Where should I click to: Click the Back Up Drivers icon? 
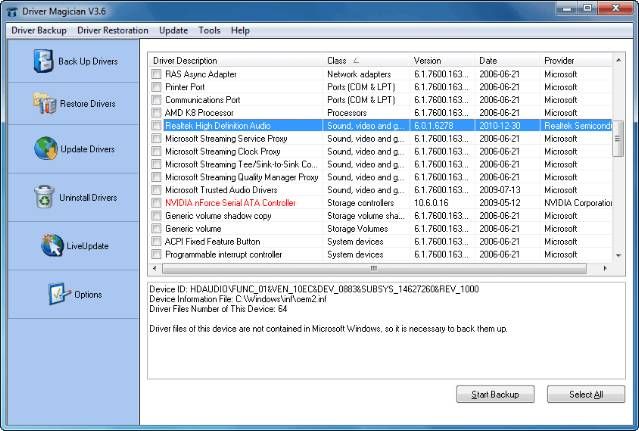coord(44,61)
